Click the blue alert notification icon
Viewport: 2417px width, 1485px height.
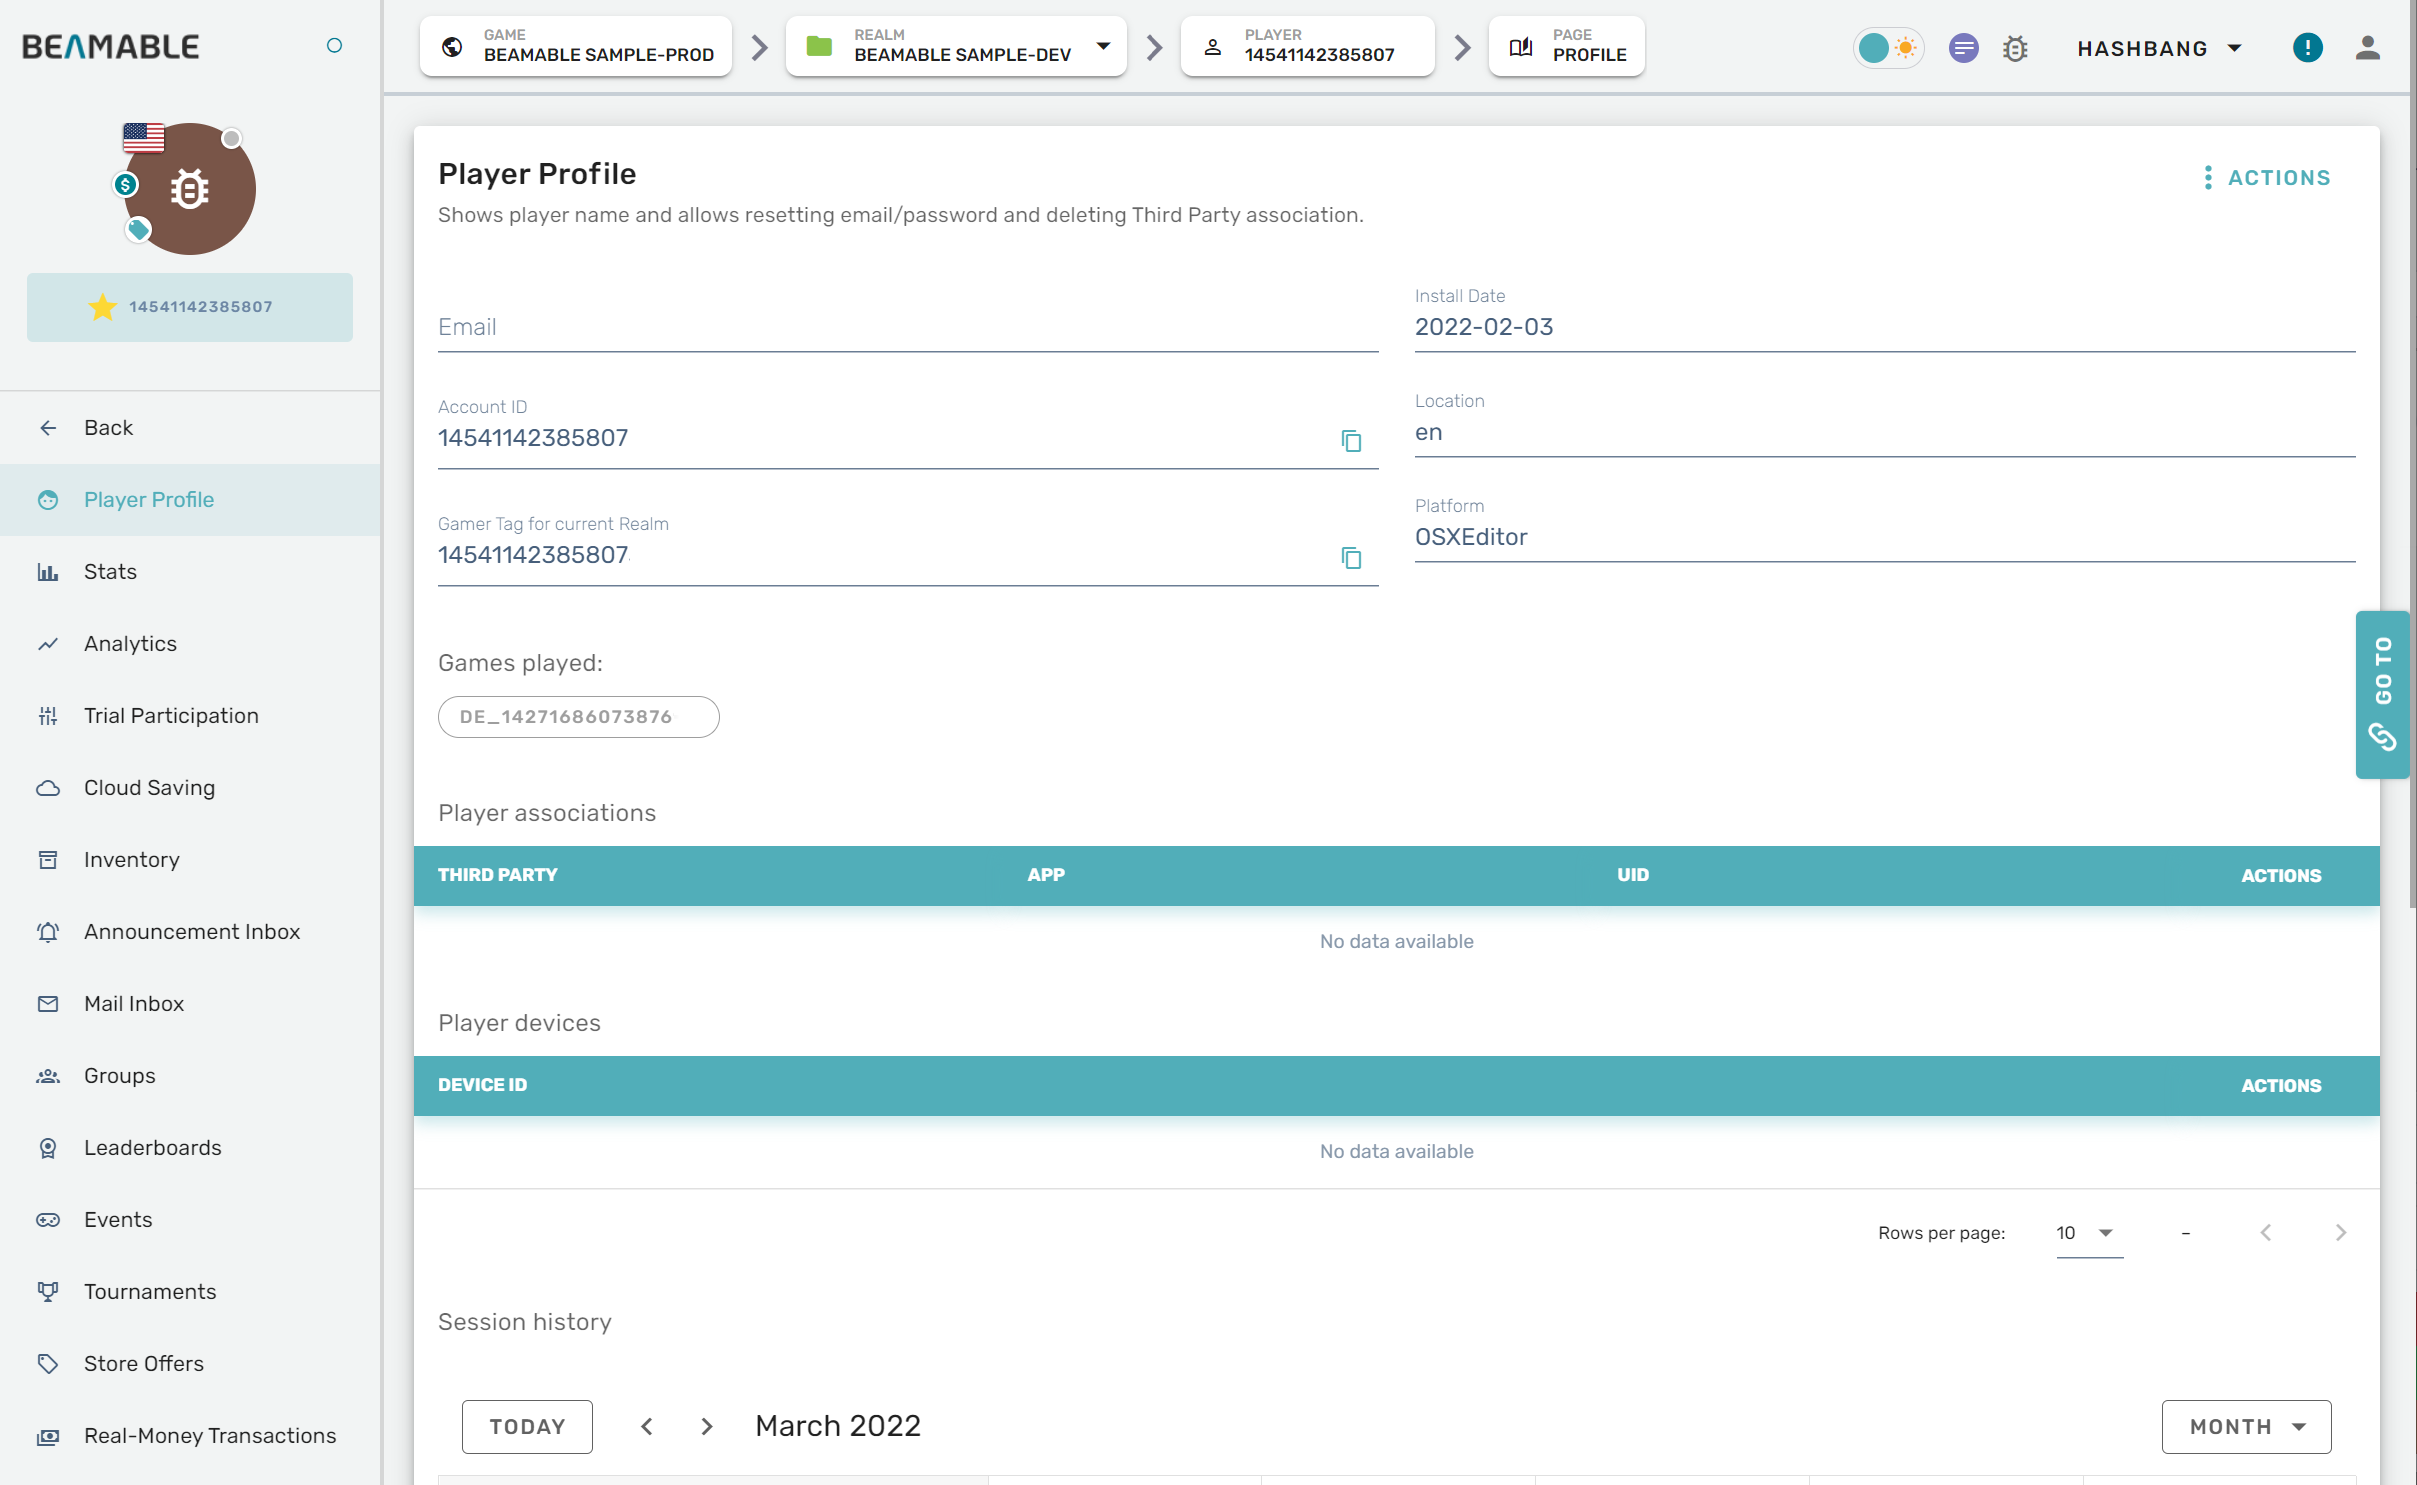point(2307,47)
